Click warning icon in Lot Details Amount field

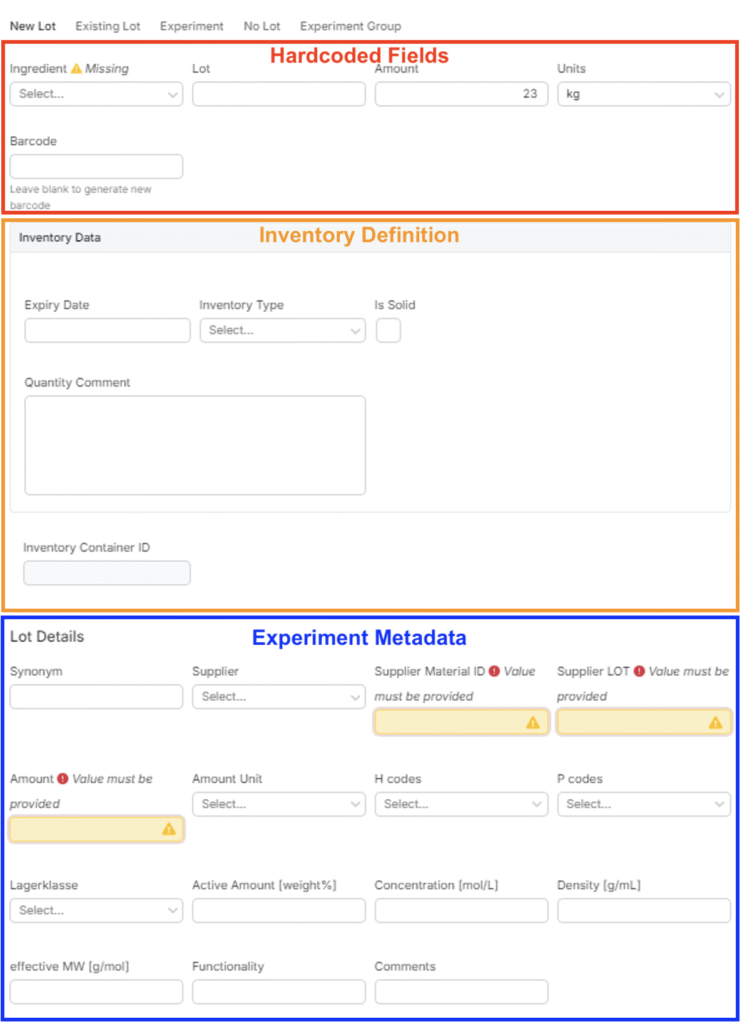click(x=168, y=829)
